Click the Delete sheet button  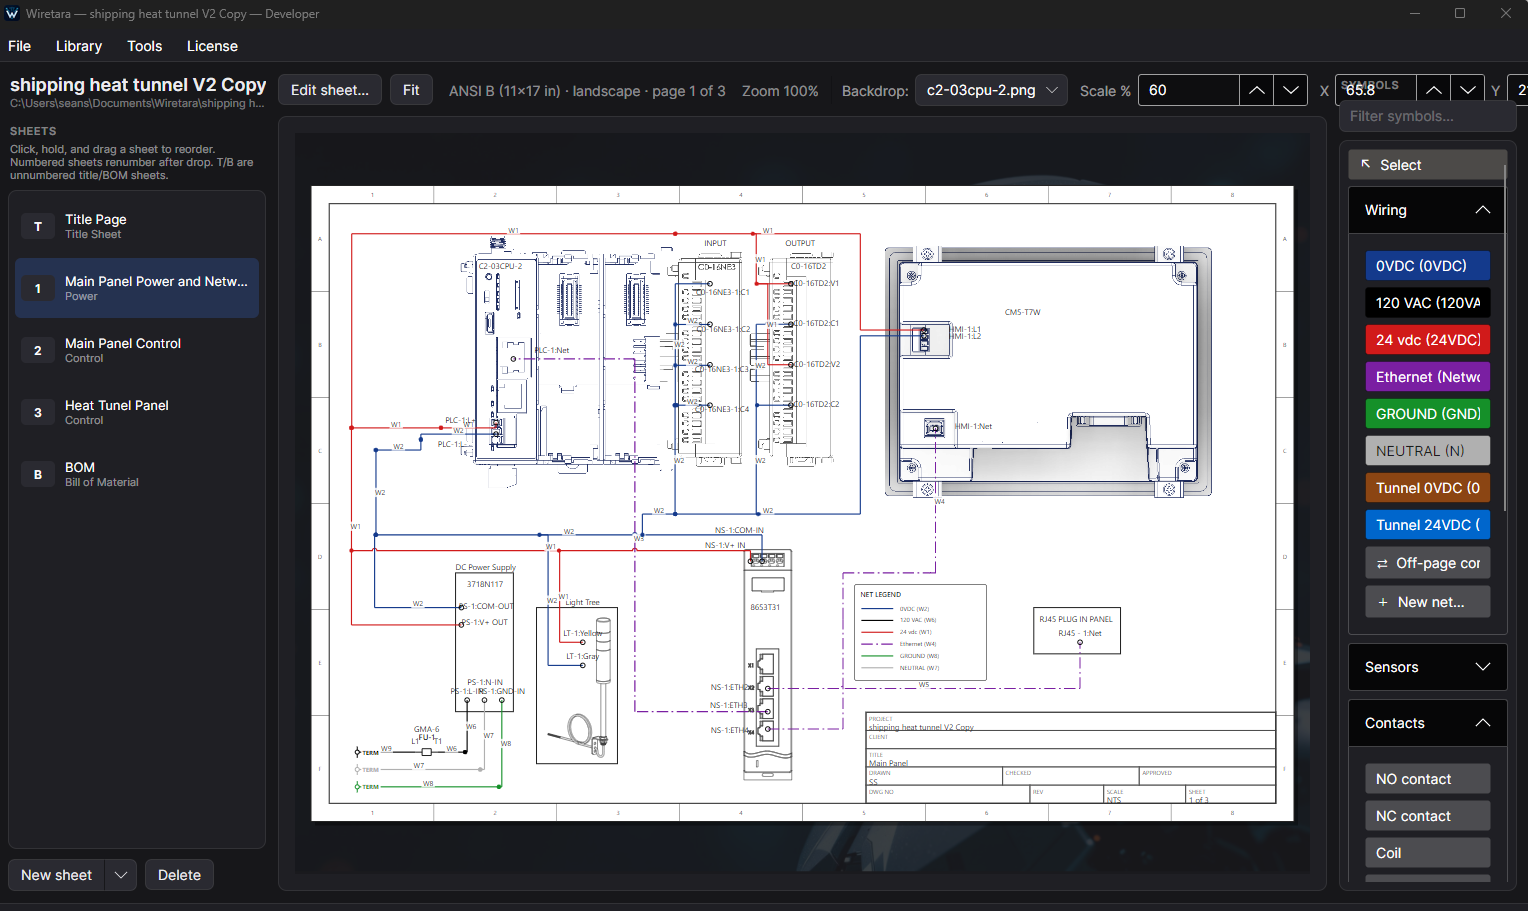(x=179, y=875)
